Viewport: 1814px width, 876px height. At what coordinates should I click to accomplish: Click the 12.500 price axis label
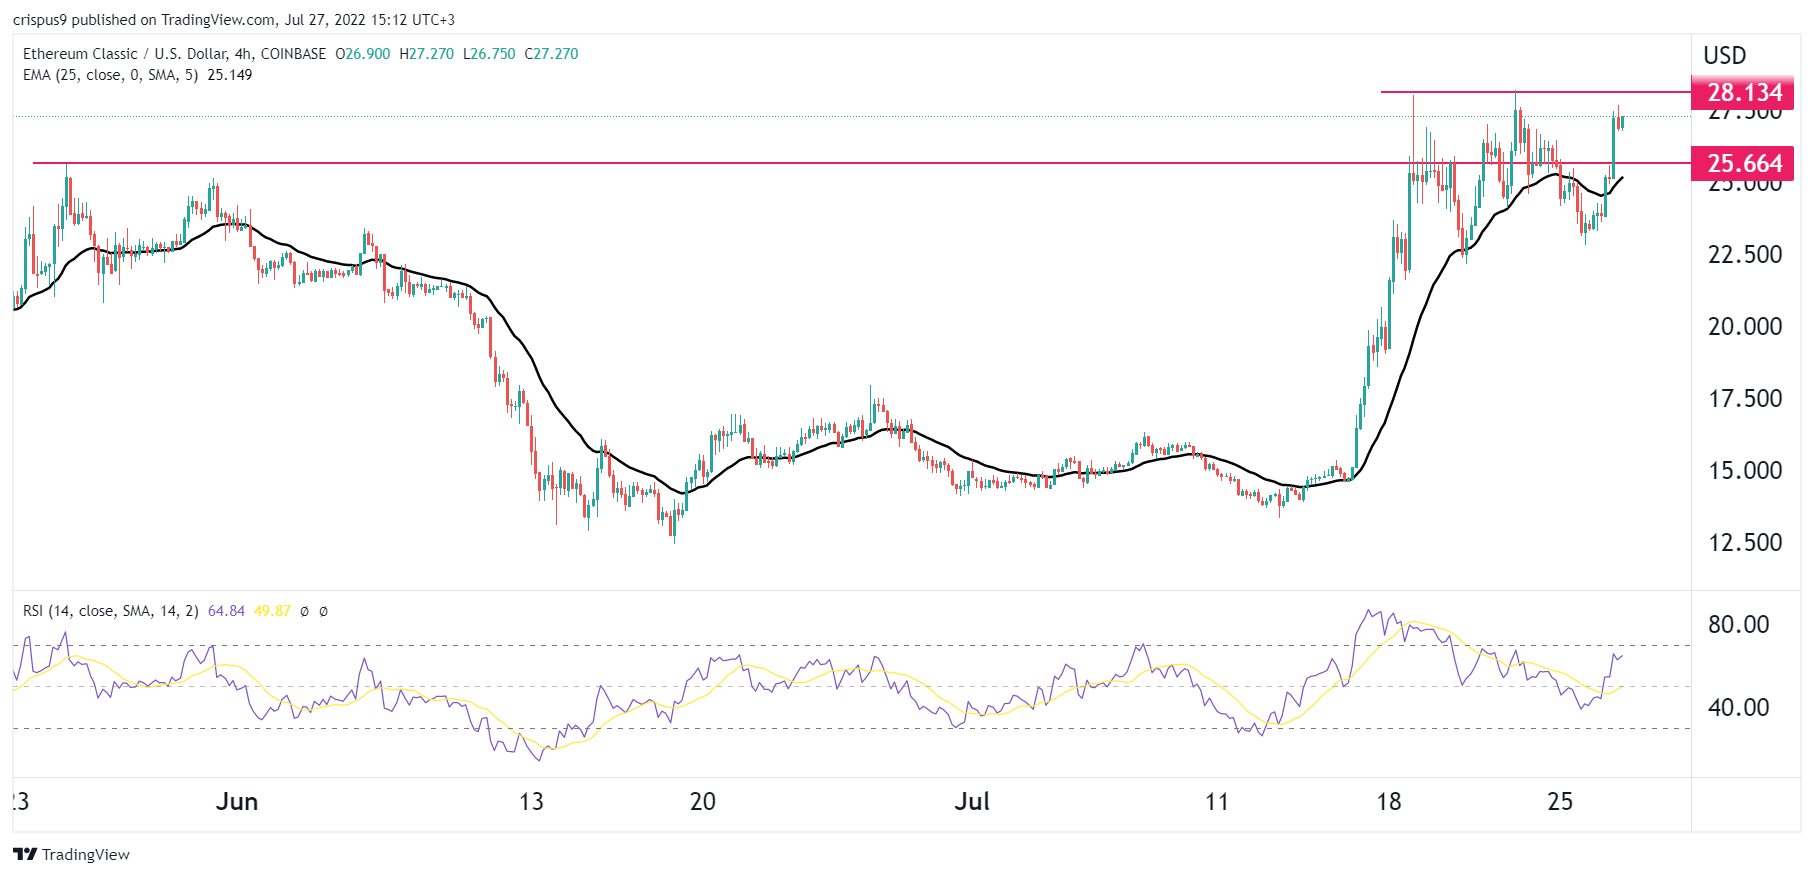click(1745, 543)
